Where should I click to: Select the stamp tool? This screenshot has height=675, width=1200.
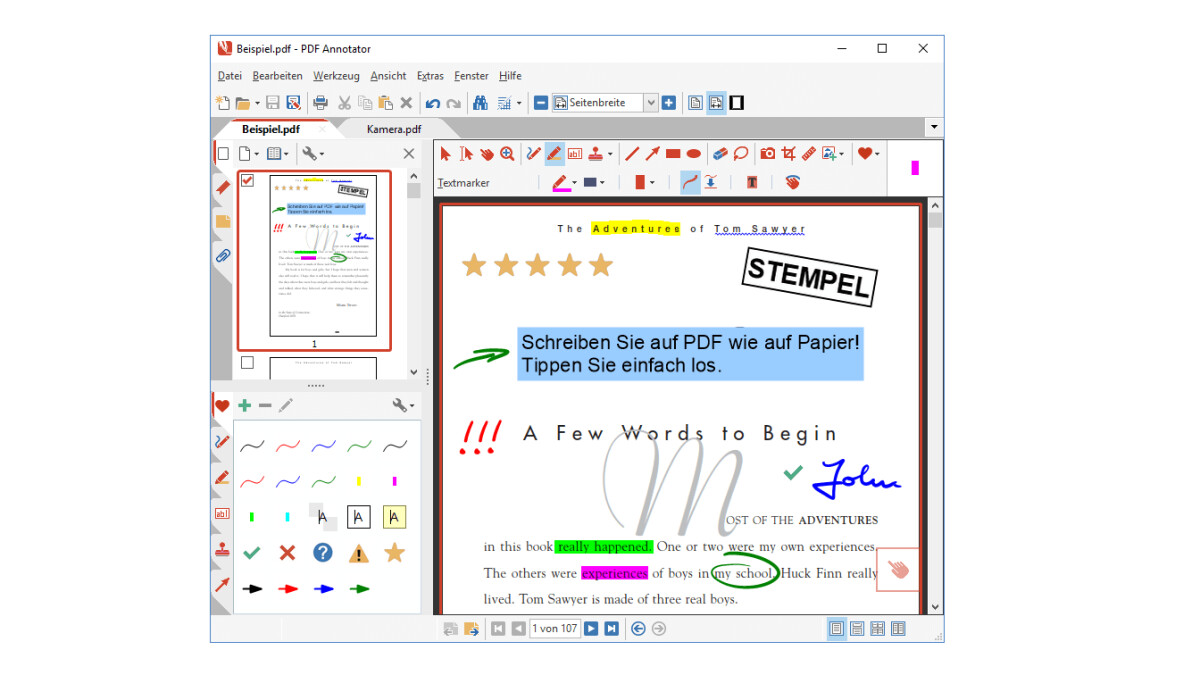point(596,154)
